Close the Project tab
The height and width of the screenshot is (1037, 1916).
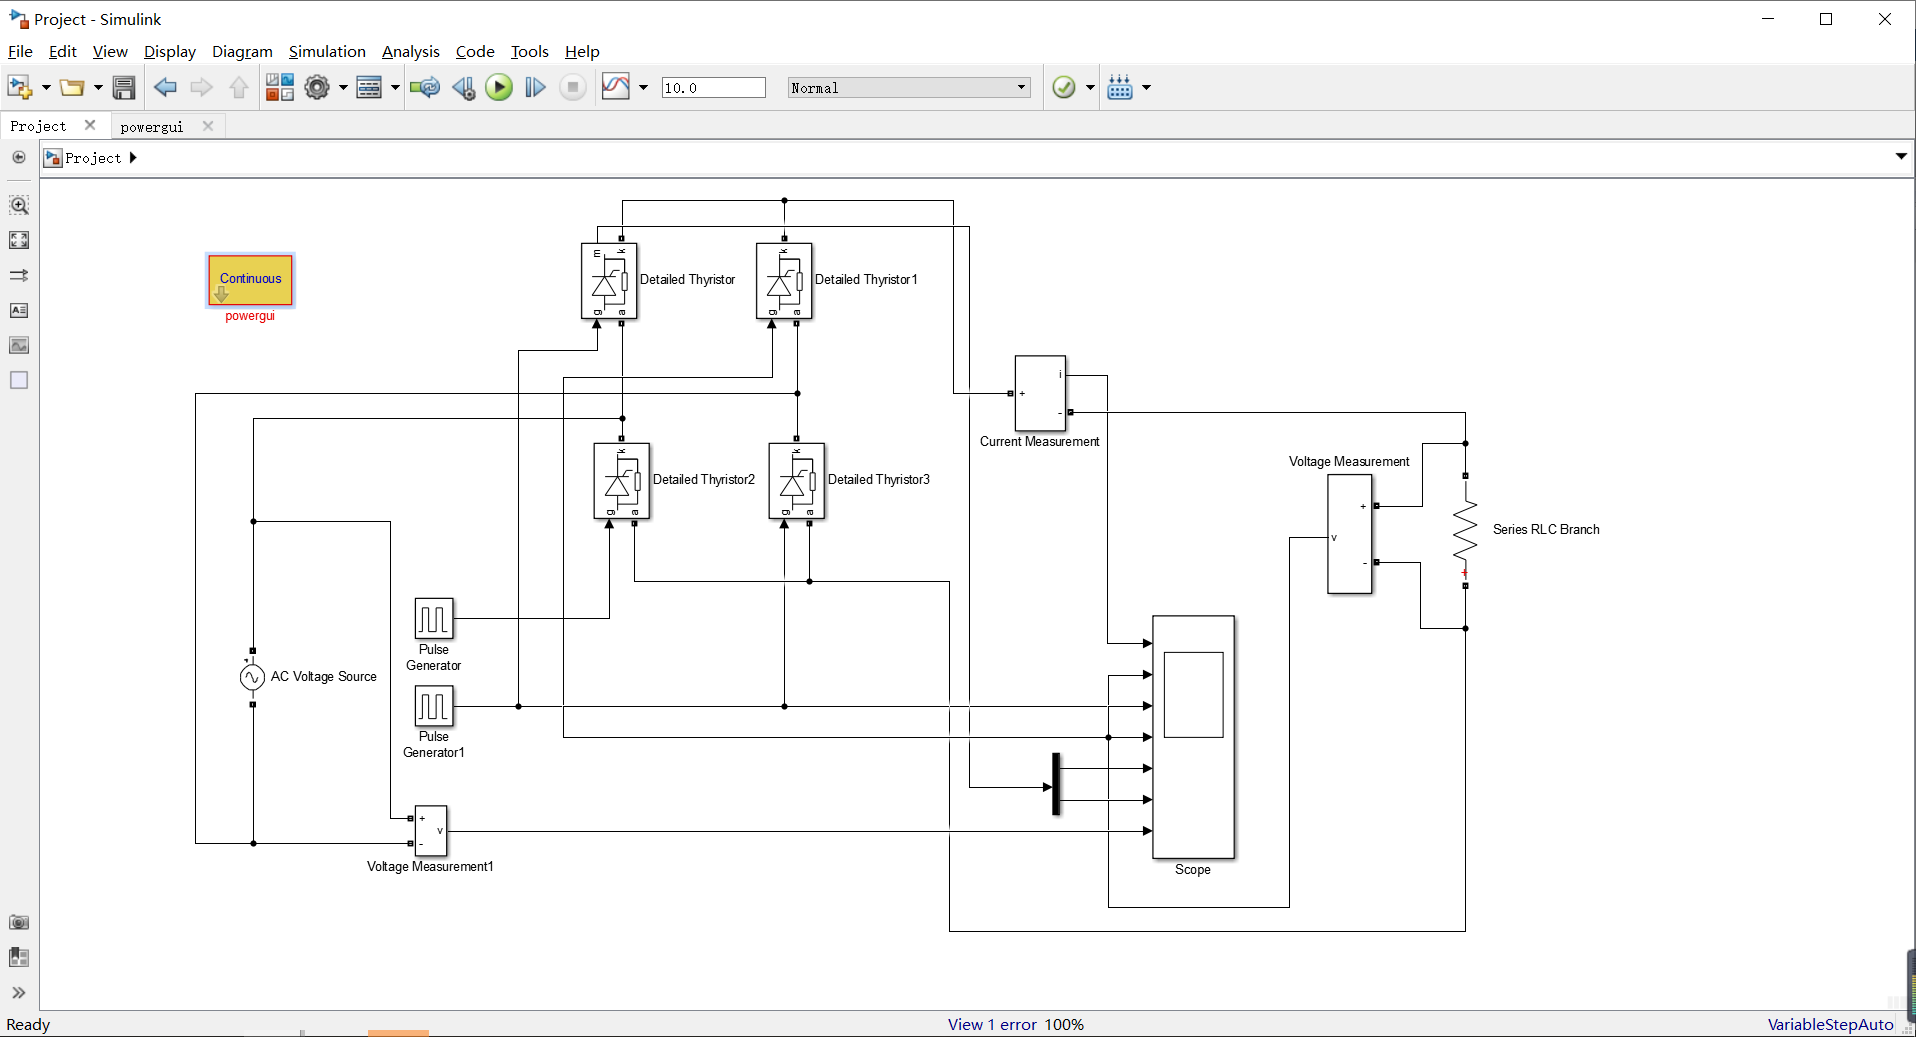(90, 125)
